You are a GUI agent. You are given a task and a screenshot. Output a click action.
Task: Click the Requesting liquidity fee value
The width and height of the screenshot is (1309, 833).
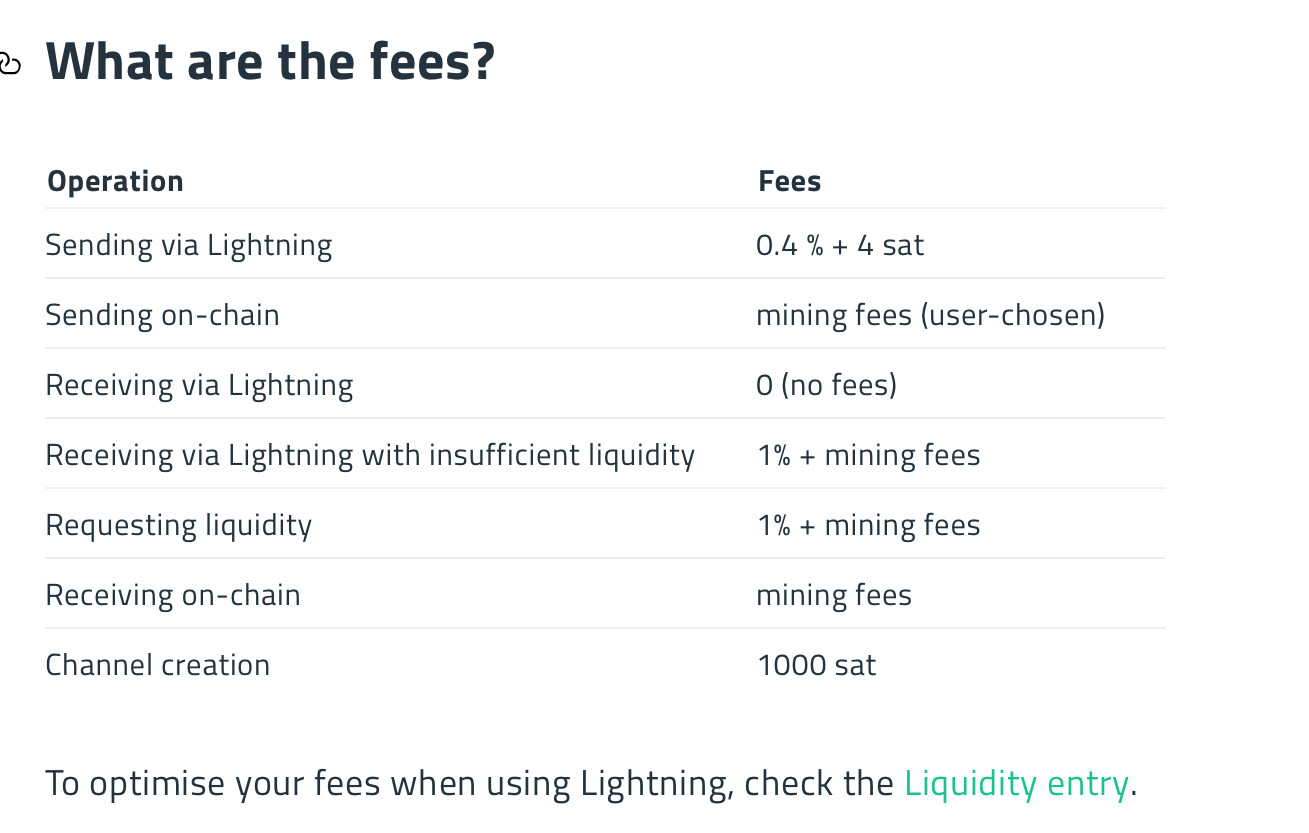[x=868, y=525]
